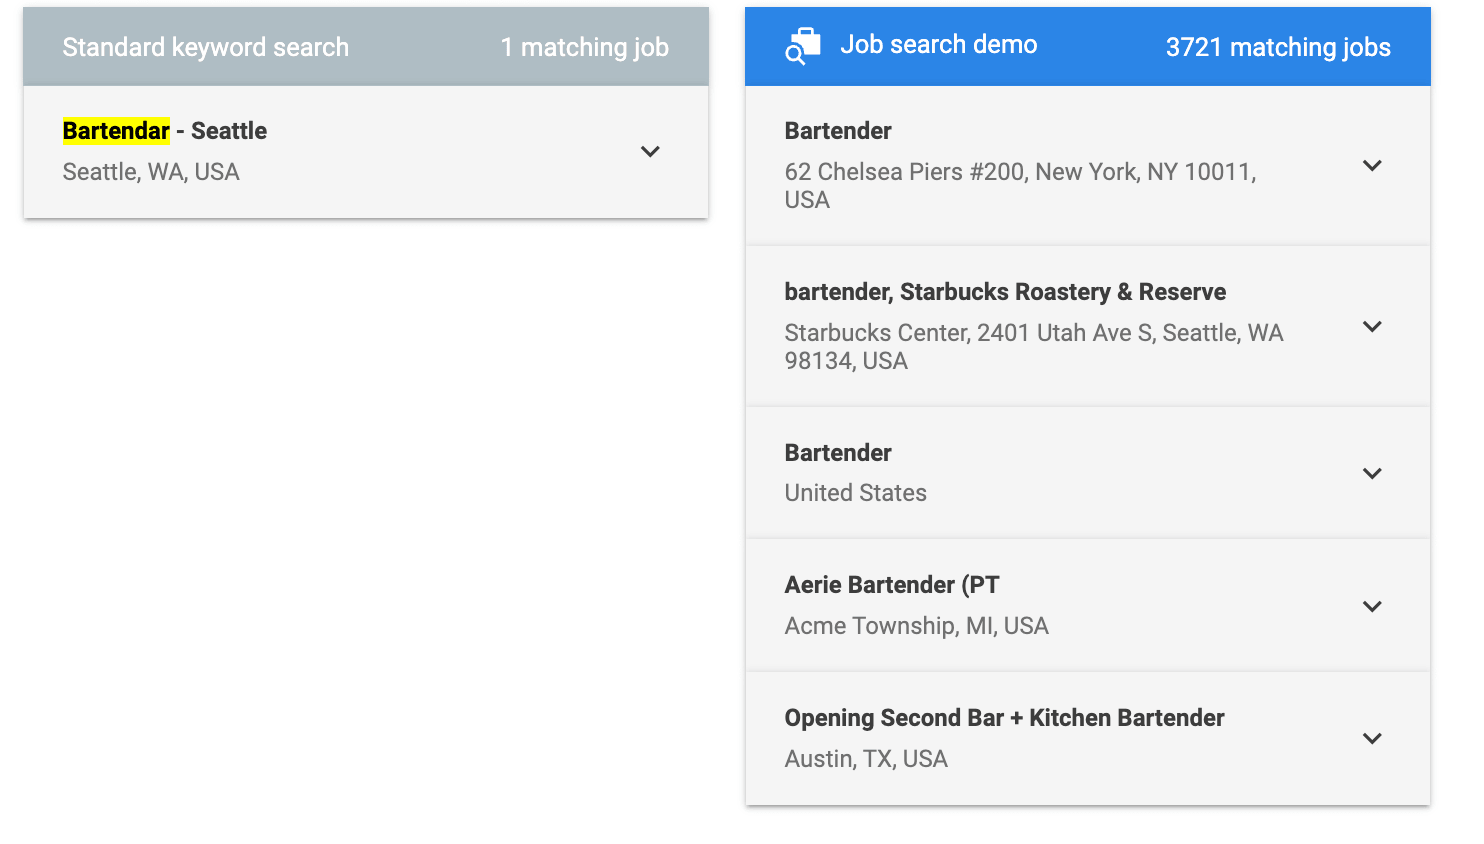Viewport: 1484px width, 844px height.
Task: Click the Job search demo title
Action: click(938, 45)
